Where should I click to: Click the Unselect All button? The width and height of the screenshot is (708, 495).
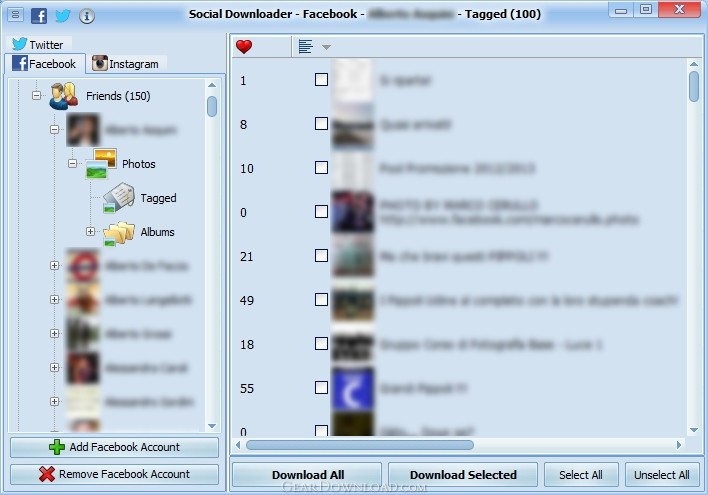(x=662, y=475)
